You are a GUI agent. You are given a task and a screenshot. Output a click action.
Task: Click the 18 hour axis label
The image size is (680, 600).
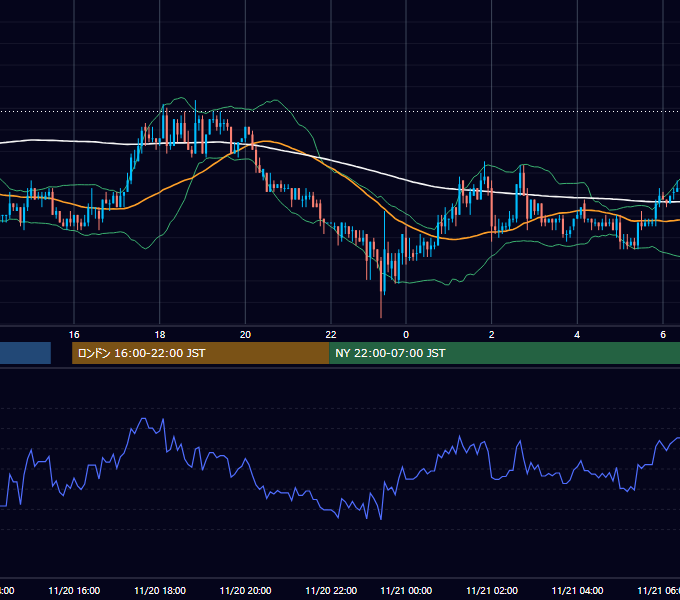[160, 335]
